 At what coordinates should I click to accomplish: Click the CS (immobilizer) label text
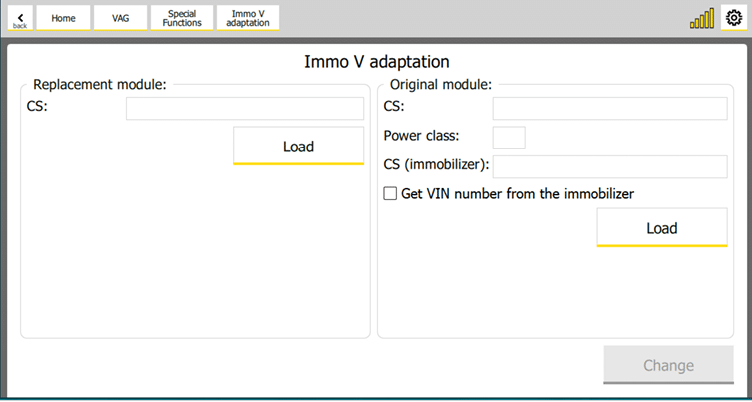coord(436,166)
